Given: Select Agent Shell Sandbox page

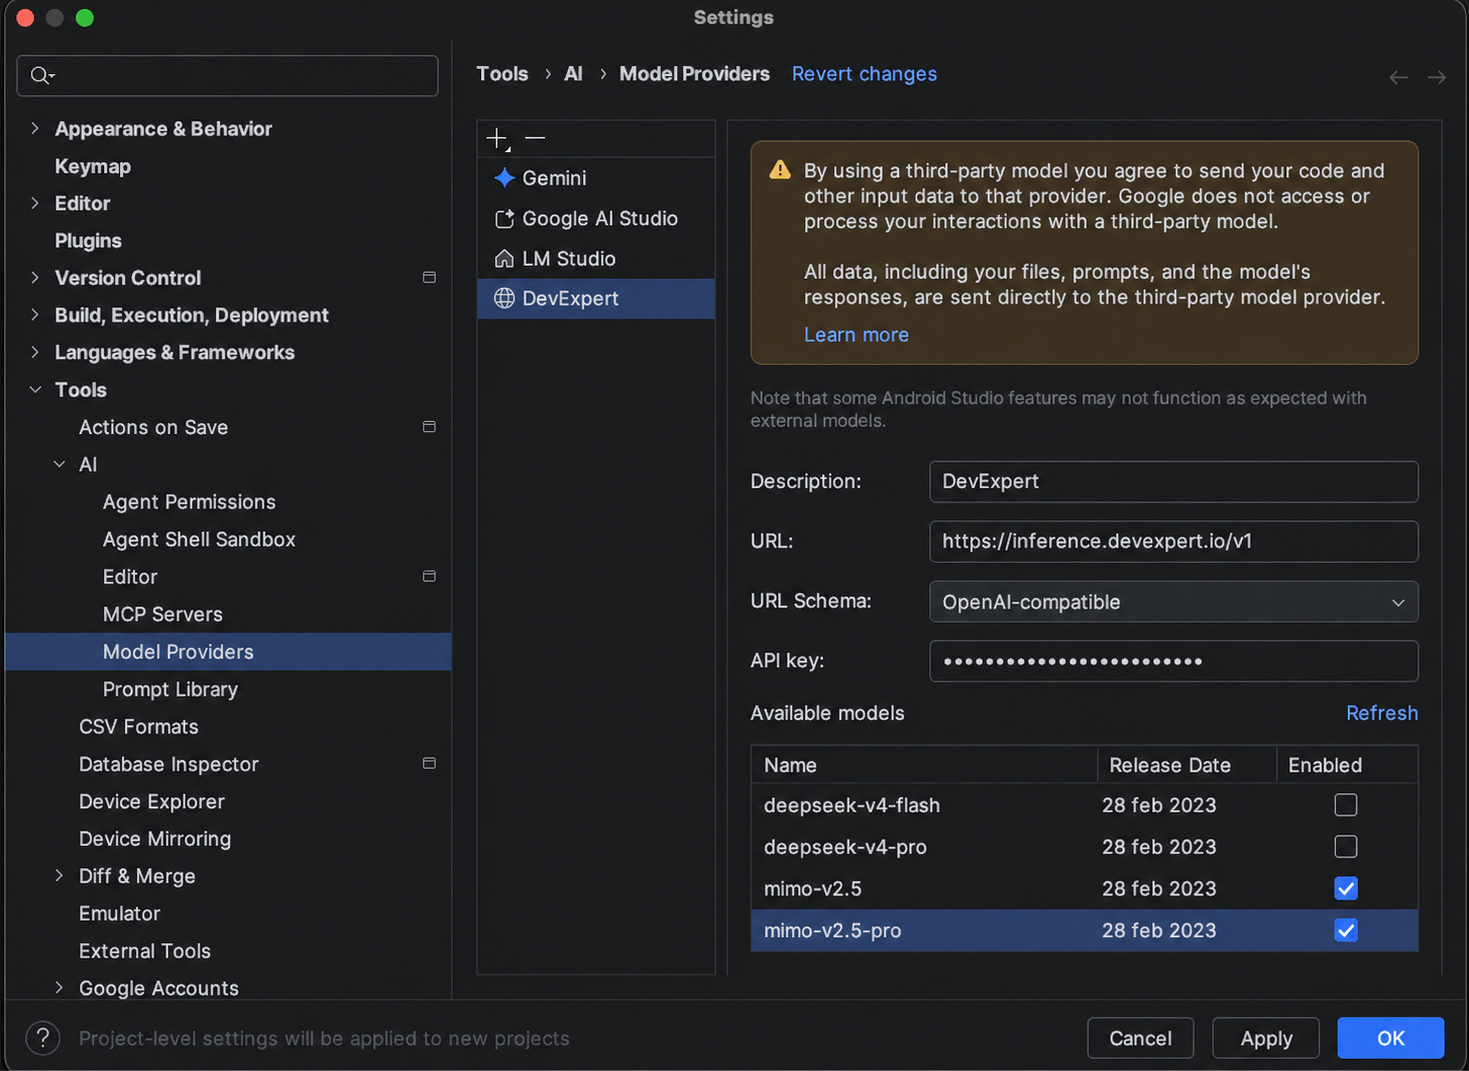Looking at the screenshot, I should pos(199,539).
